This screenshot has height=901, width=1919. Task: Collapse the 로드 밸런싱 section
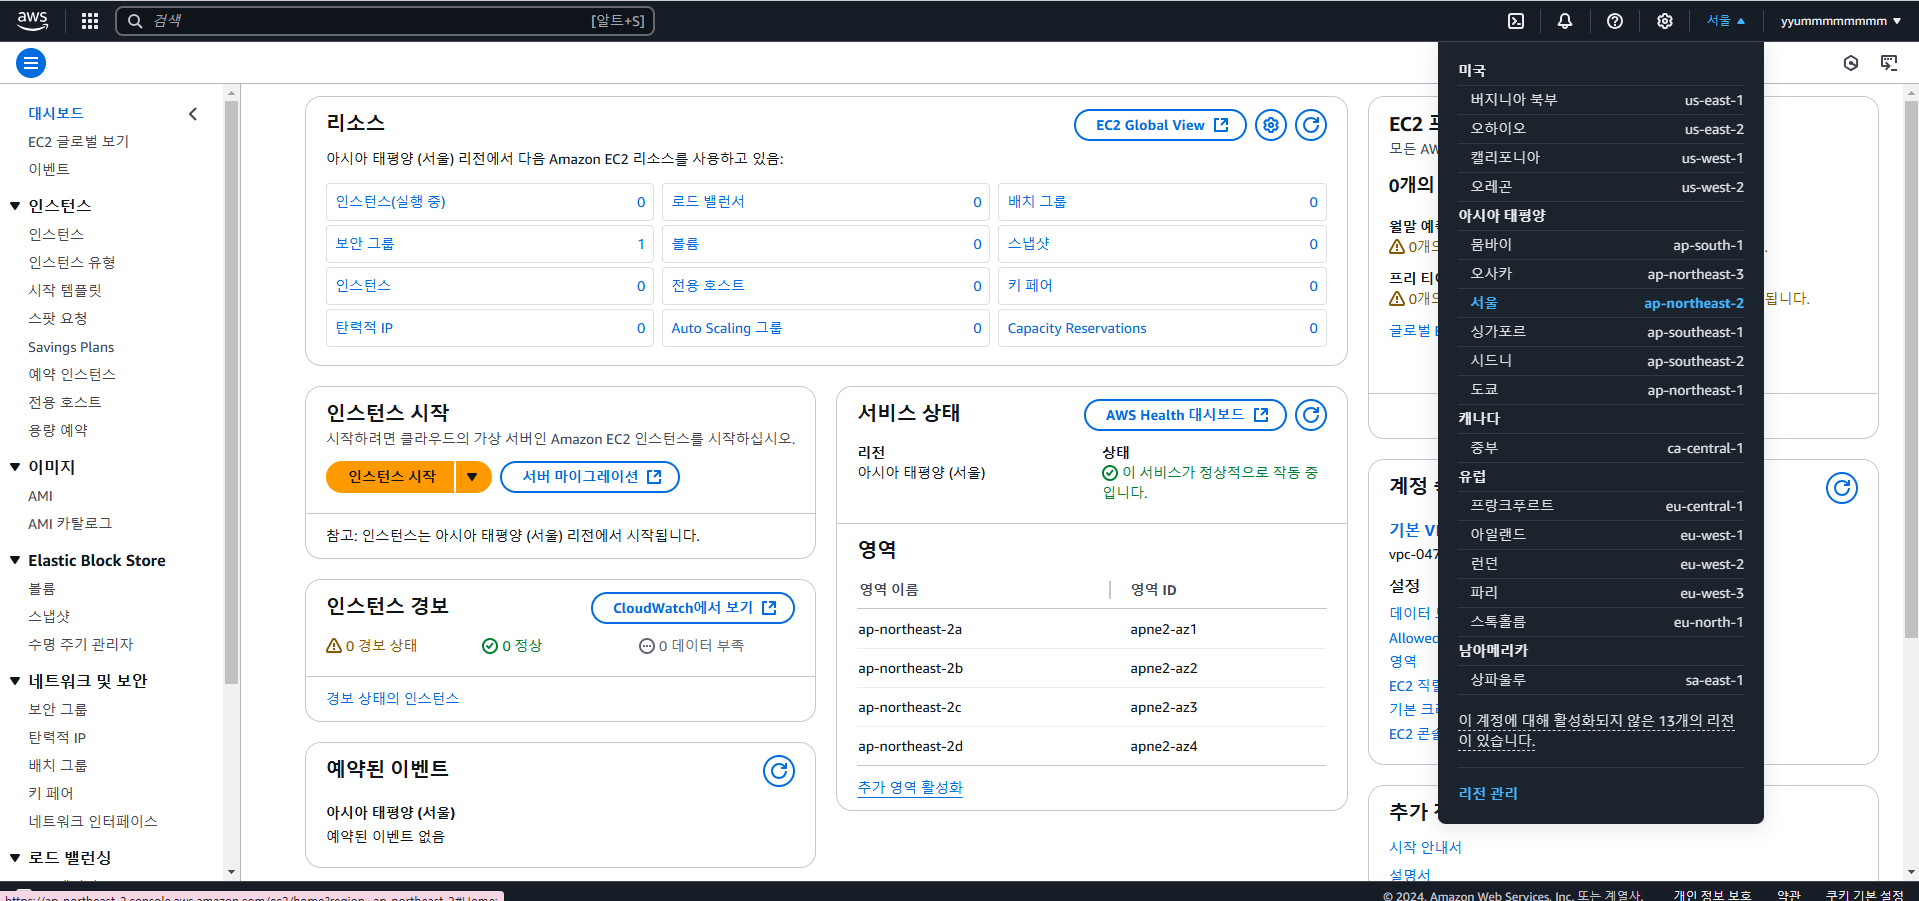pyautogui.click(x=15, y=858)
